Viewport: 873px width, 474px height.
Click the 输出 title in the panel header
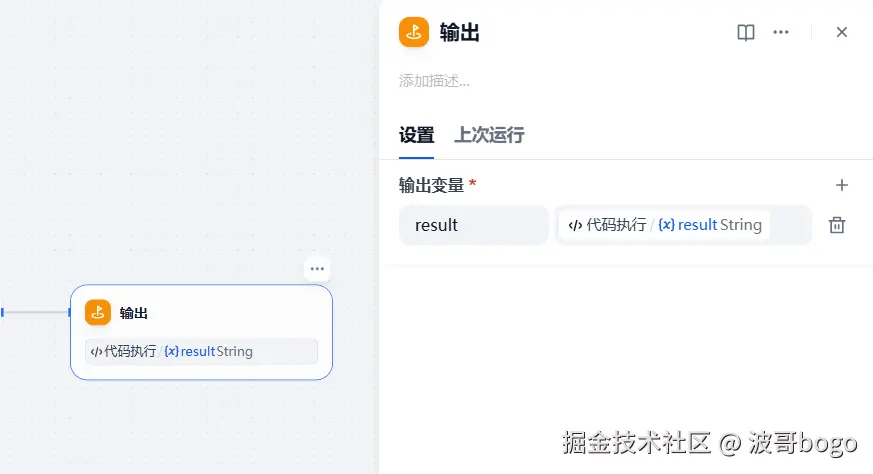click(460, 32)
